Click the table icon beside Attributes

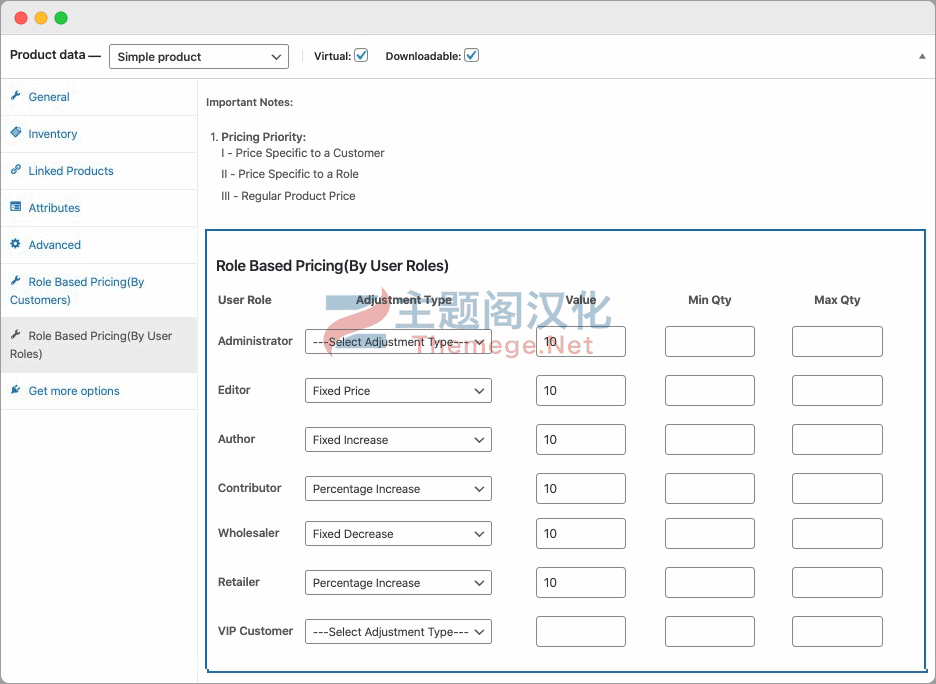click(x=16, y=207)
